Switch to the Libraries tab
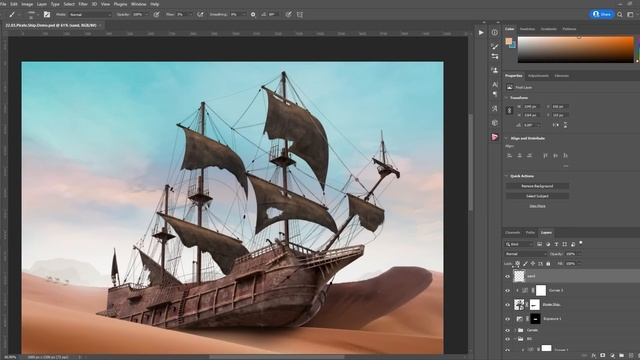This screenshot has height=360, width=640. (562, 76)
